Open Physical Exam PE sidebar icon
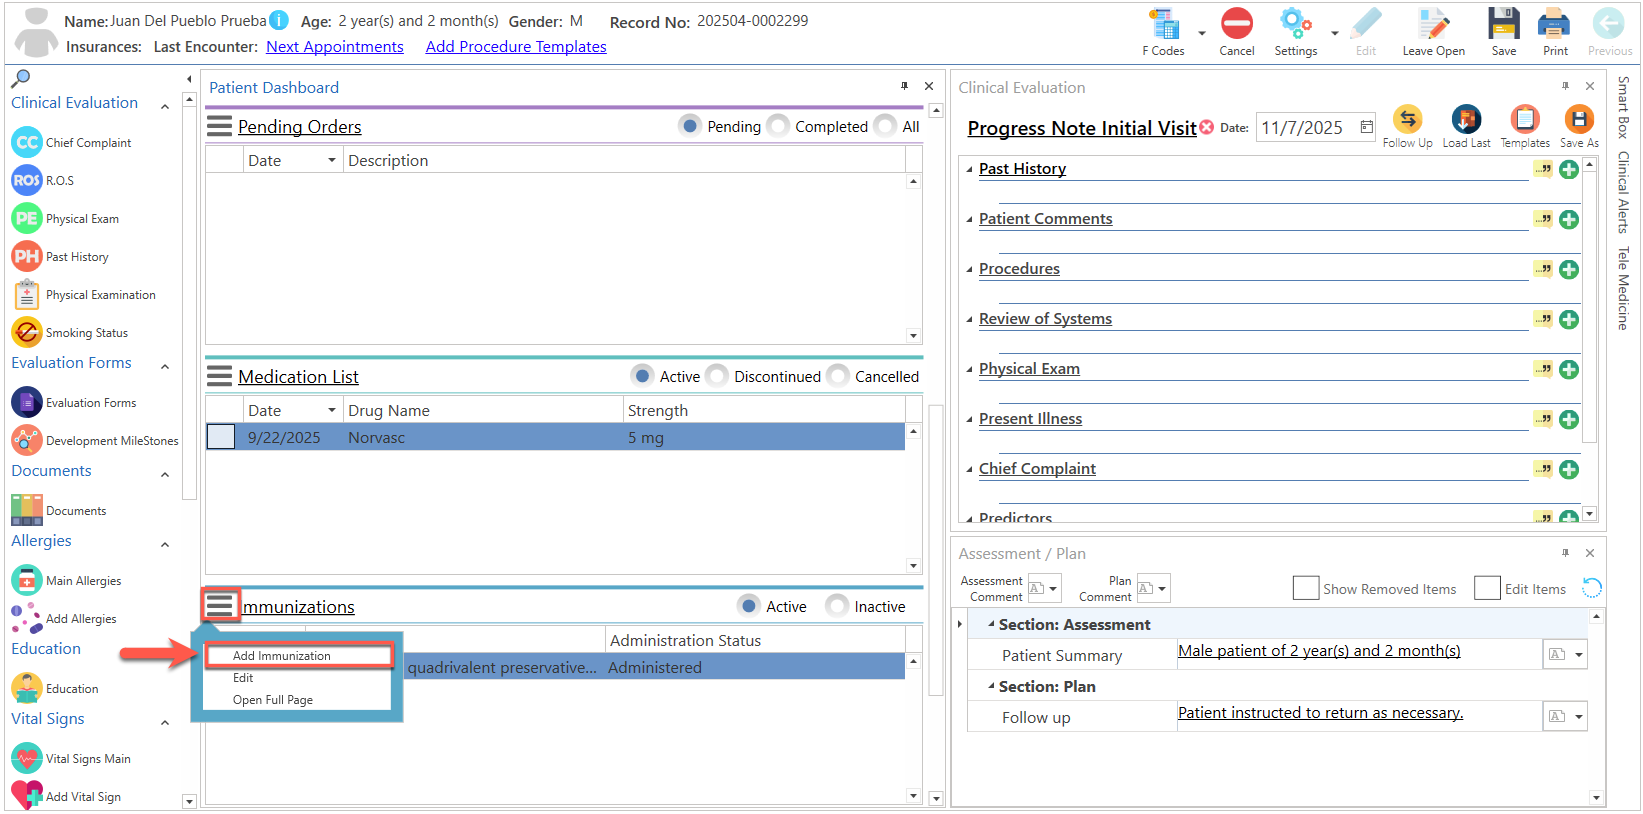1643x814 pixels. (x=27, y=218)
